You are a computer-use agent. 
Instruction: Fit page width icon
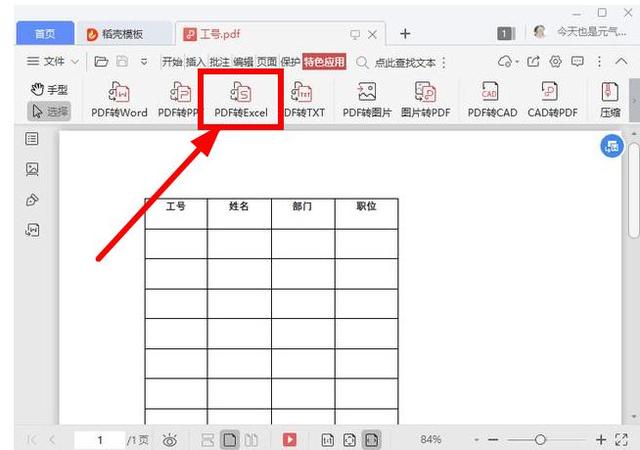(x=371, y=440)
